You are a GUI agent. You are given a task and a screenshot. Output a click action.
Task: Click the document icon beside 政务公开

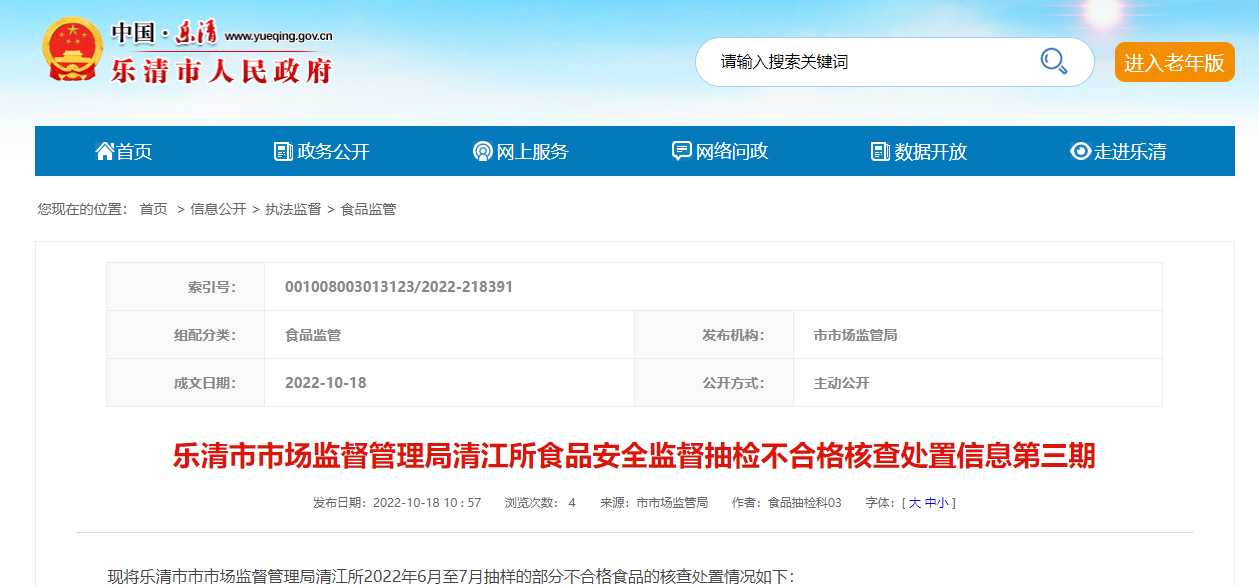coord(283,151)
